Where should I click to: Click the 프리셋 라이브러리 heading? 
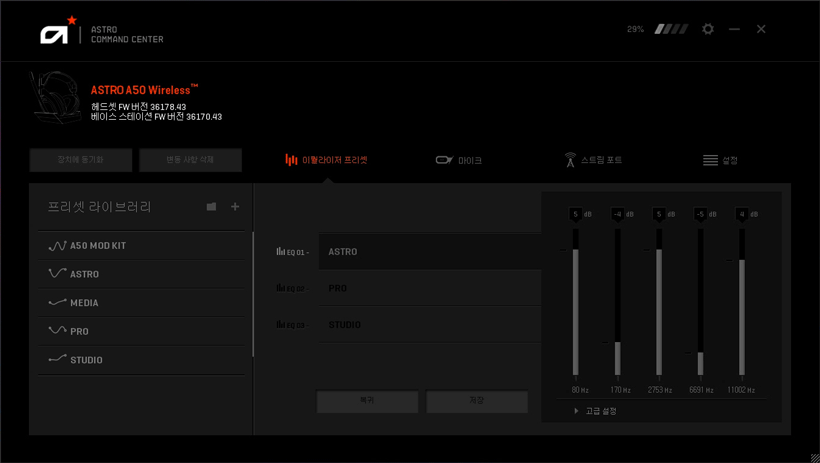pos(99,207)
